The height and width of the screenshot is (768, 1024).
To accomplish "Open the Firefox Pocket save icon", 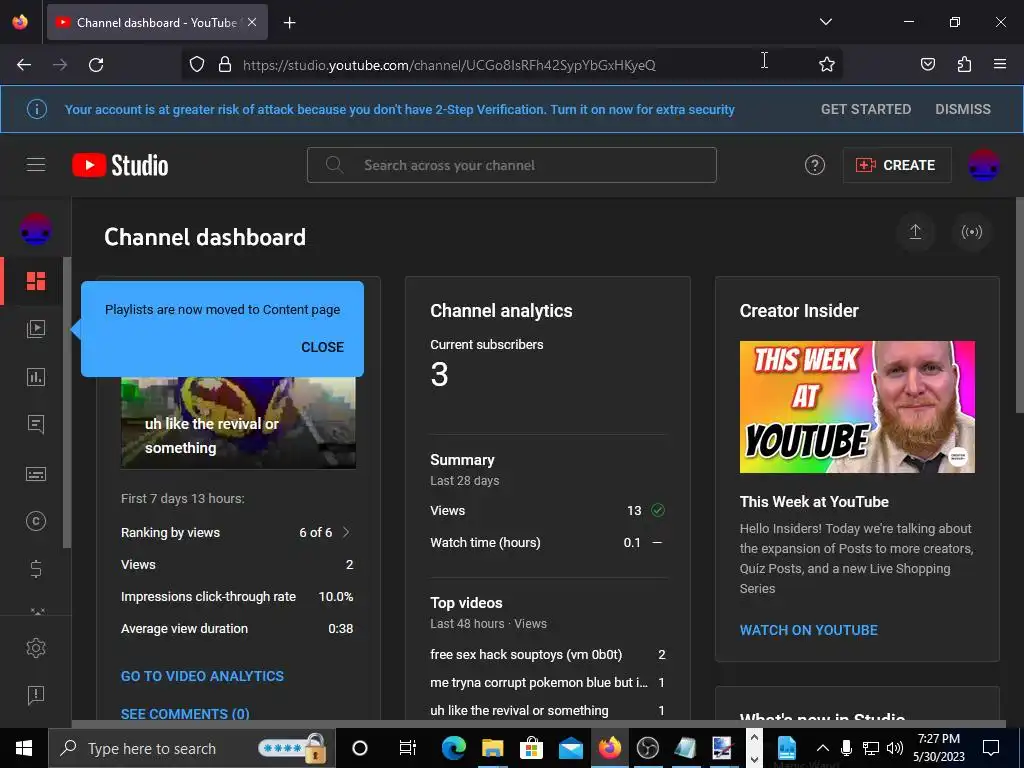I will [x=928, y=64].
